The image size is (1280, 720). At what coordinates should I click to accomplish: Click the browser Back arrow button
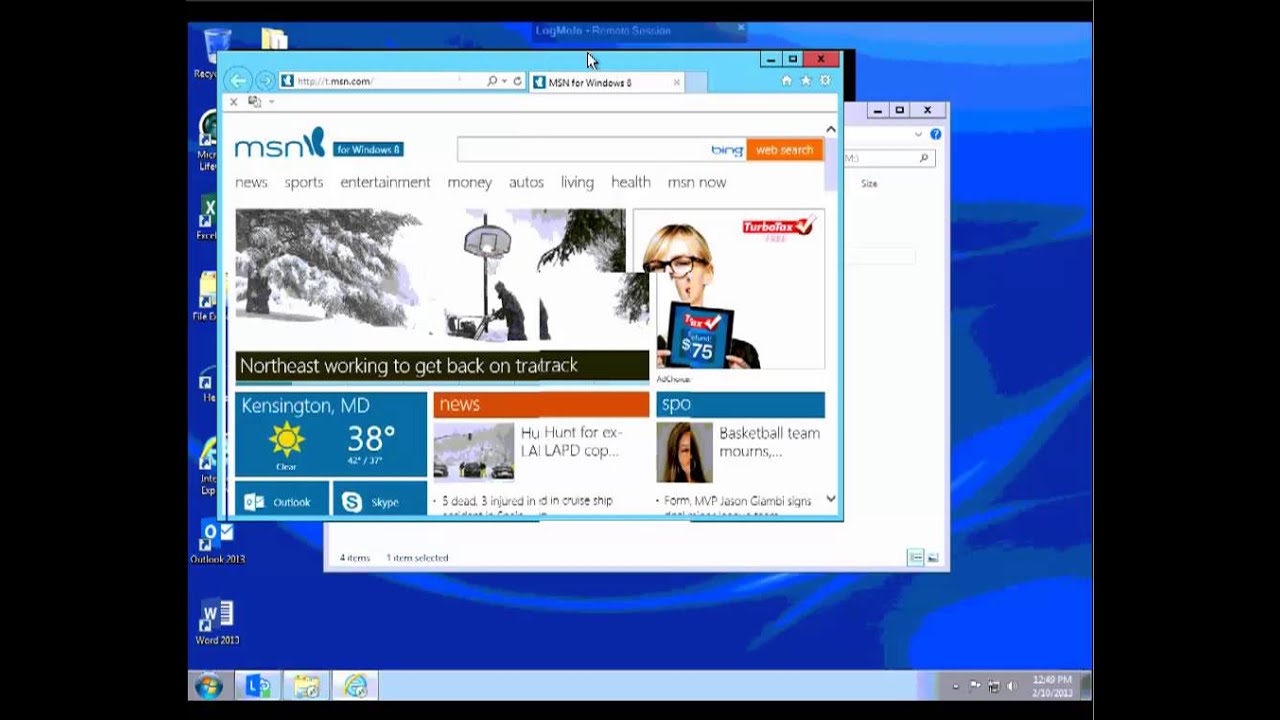tap(238, 81)
